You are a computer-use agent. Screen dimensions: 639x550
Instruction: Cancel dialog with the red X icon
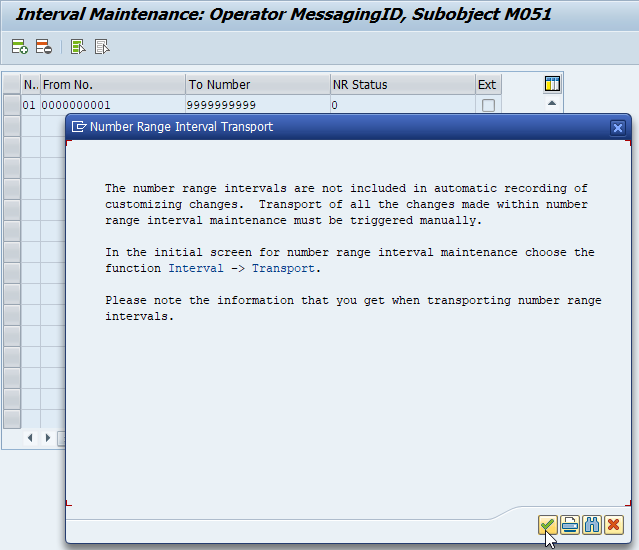(613, 525)
